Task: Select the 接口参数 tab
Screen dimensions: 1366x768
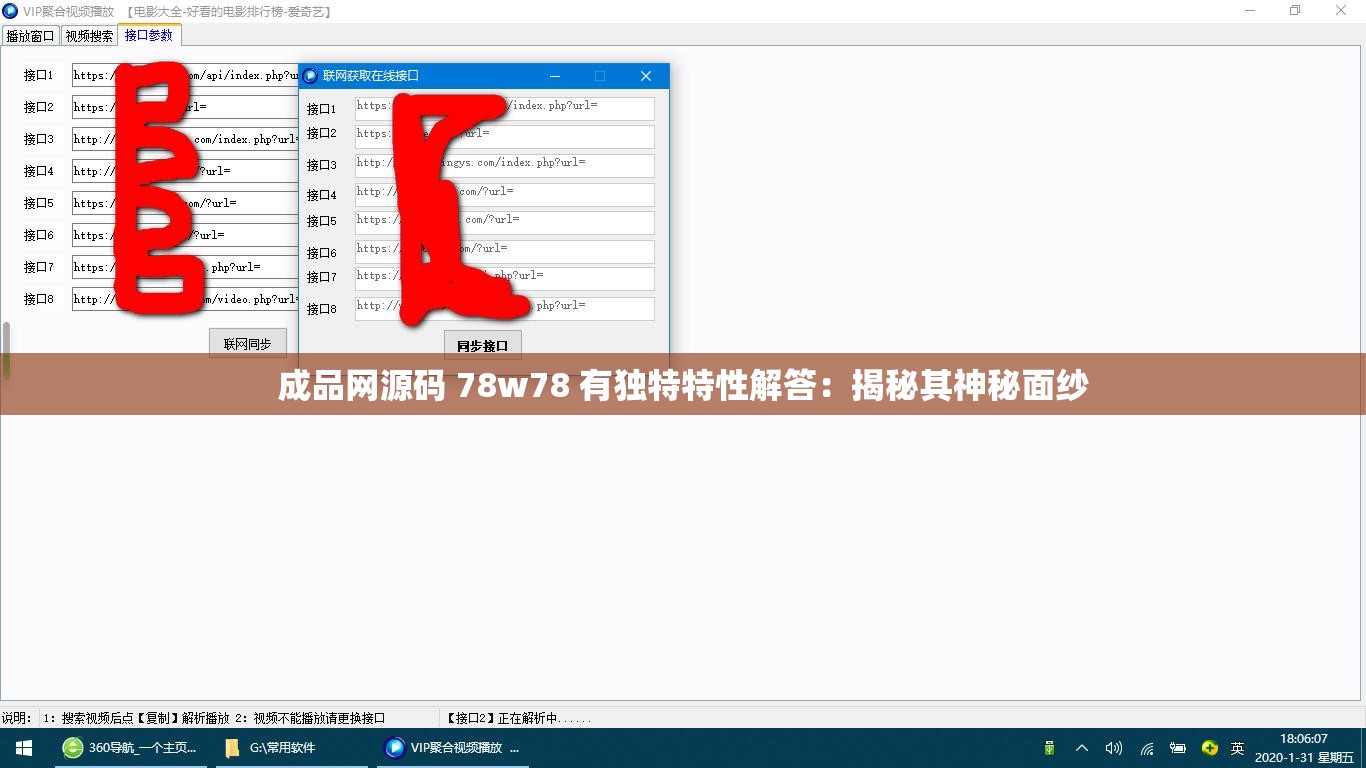Action: click(x=148, y=35)
